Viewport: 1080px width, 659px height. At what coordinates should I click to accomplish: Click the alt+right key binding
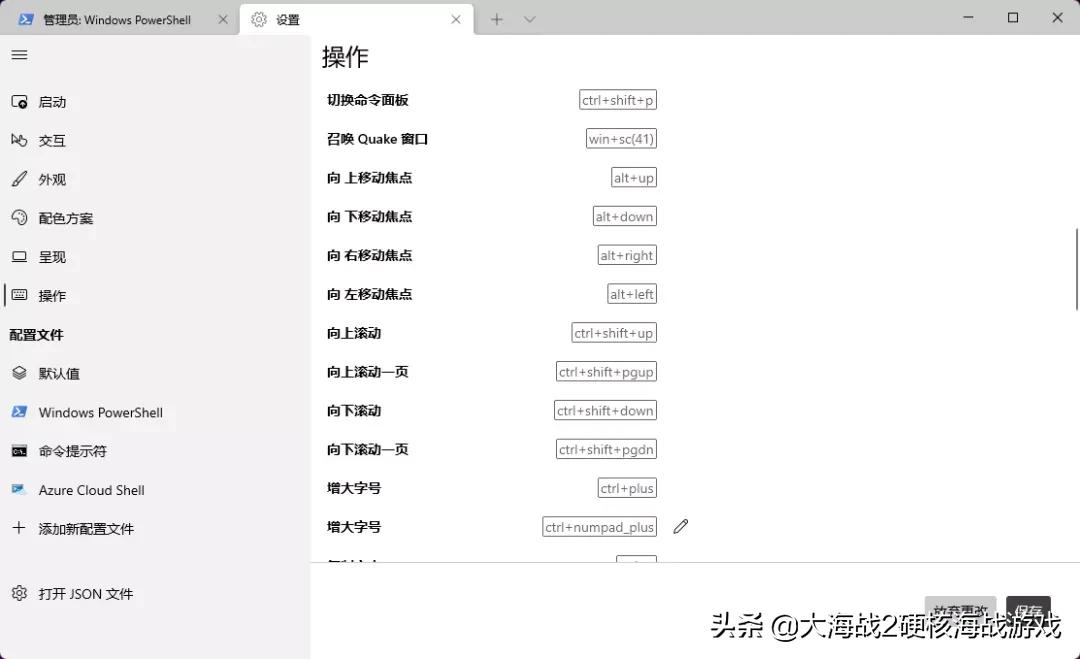click(x=627, y=255)
